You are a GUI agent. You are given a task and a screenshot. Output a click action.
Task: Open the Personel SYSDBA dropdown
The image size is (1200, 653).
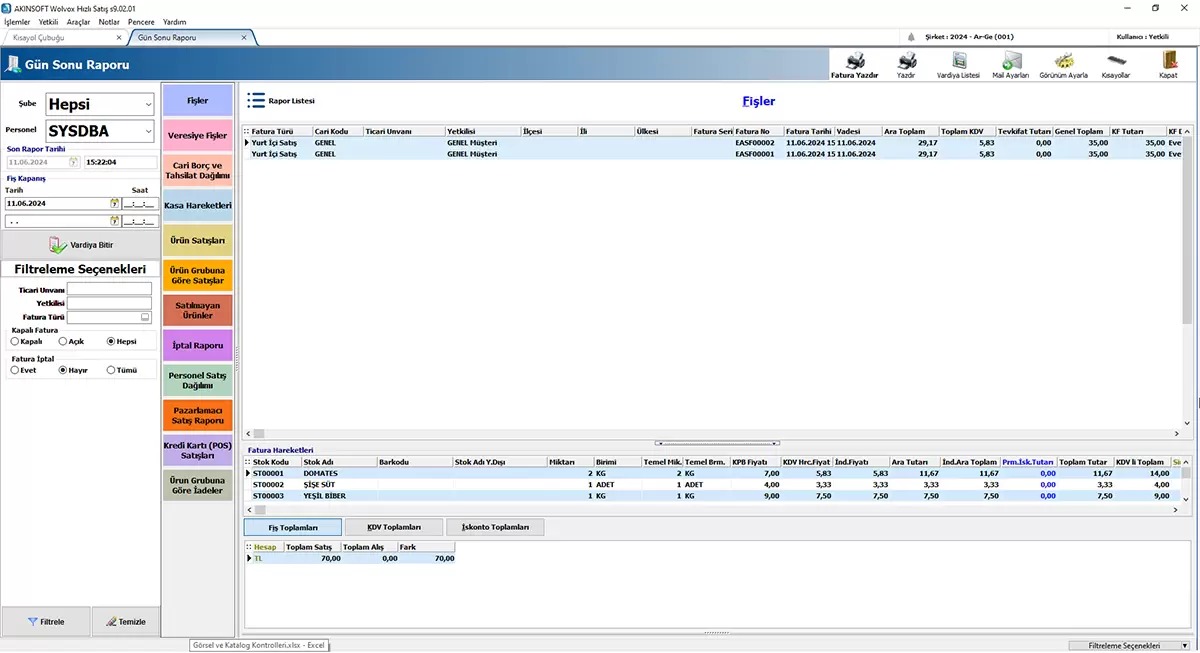point(149,131)
